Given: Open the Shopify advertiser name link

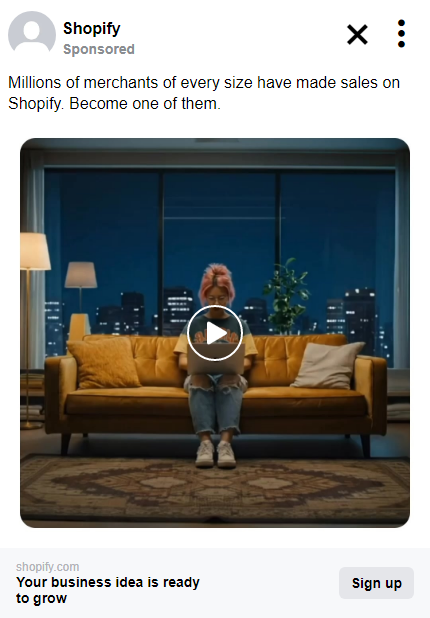Looking at the screenshot, I should tap(92, 29).
